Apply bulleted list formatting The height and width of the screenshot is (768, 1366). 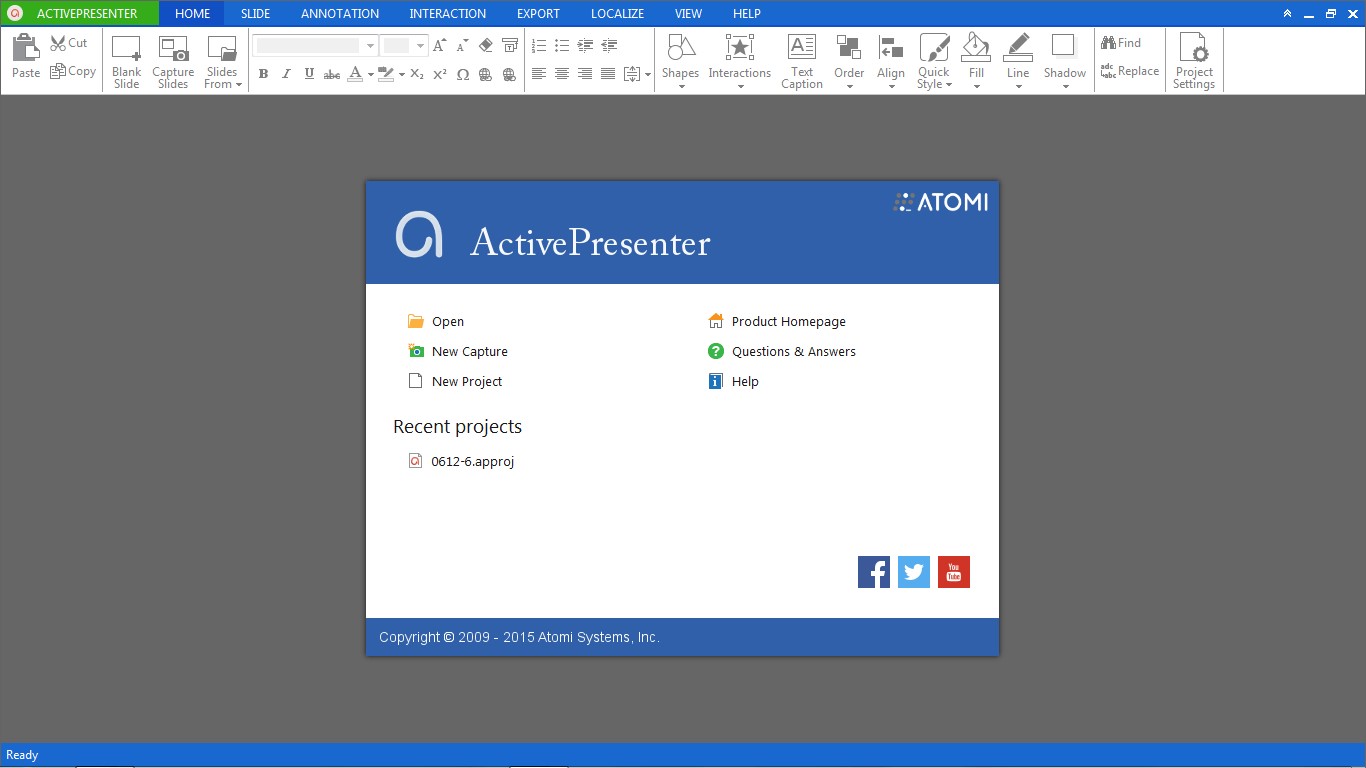pos(562,45)
